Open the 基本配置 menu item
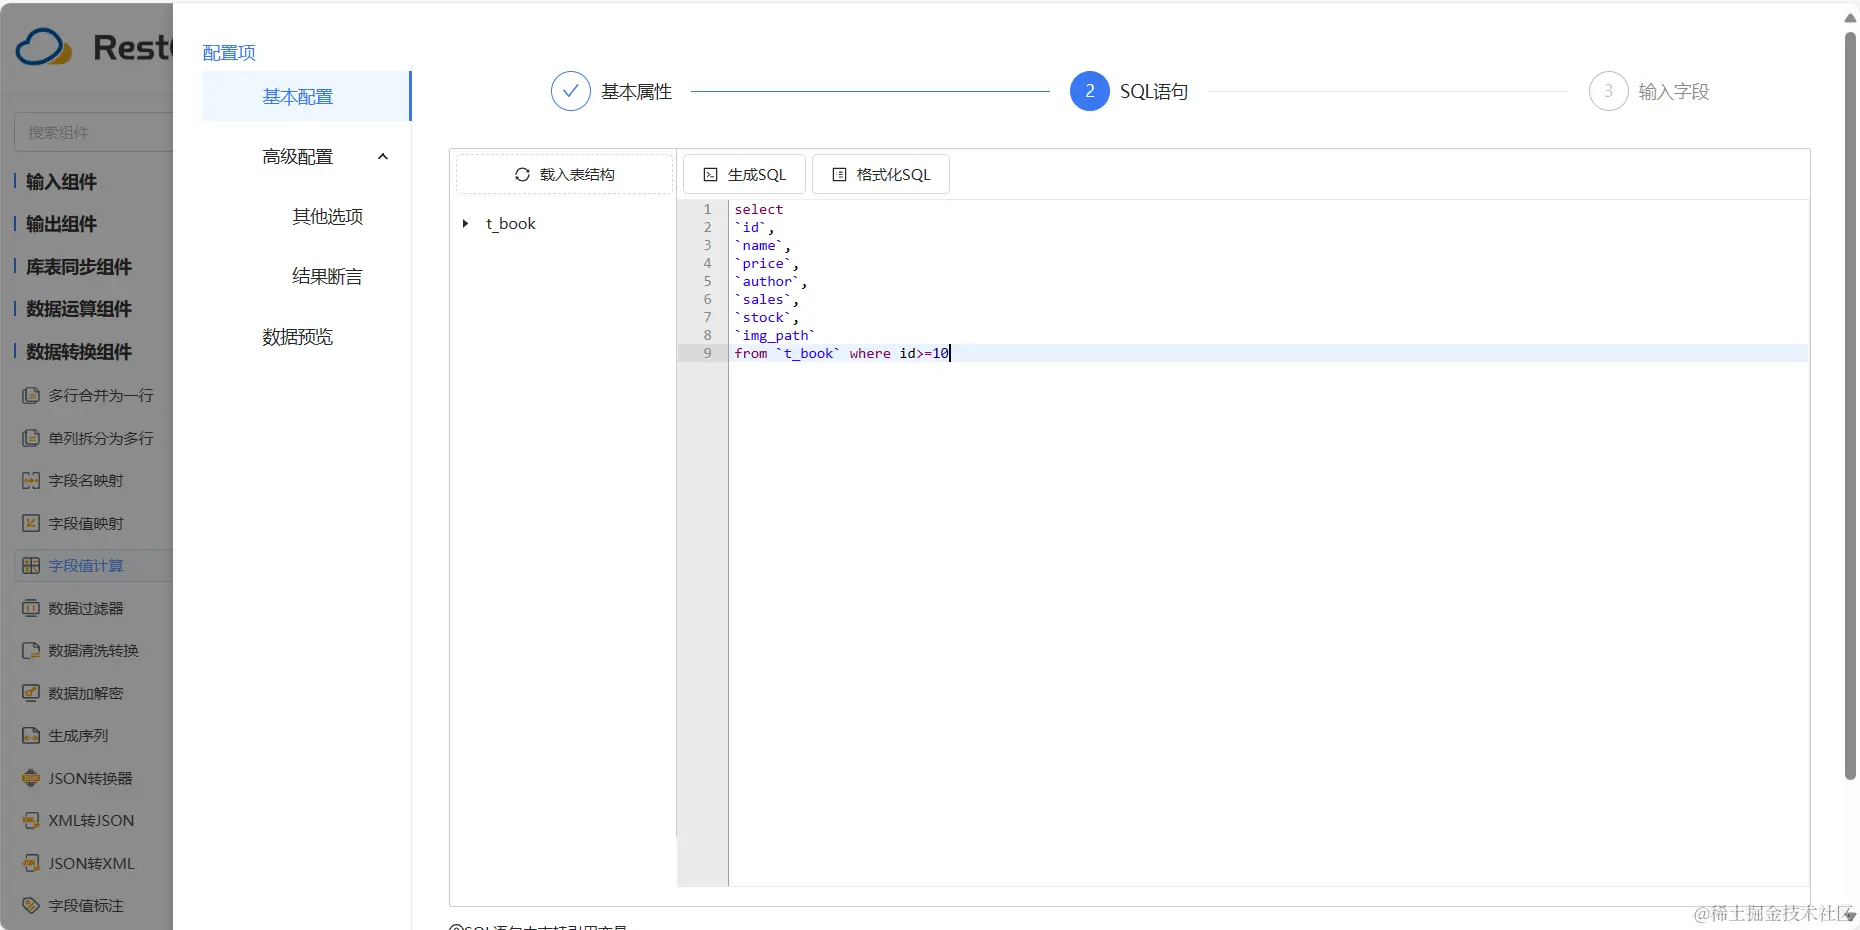1860x930 pixels. tap(306, 97)
